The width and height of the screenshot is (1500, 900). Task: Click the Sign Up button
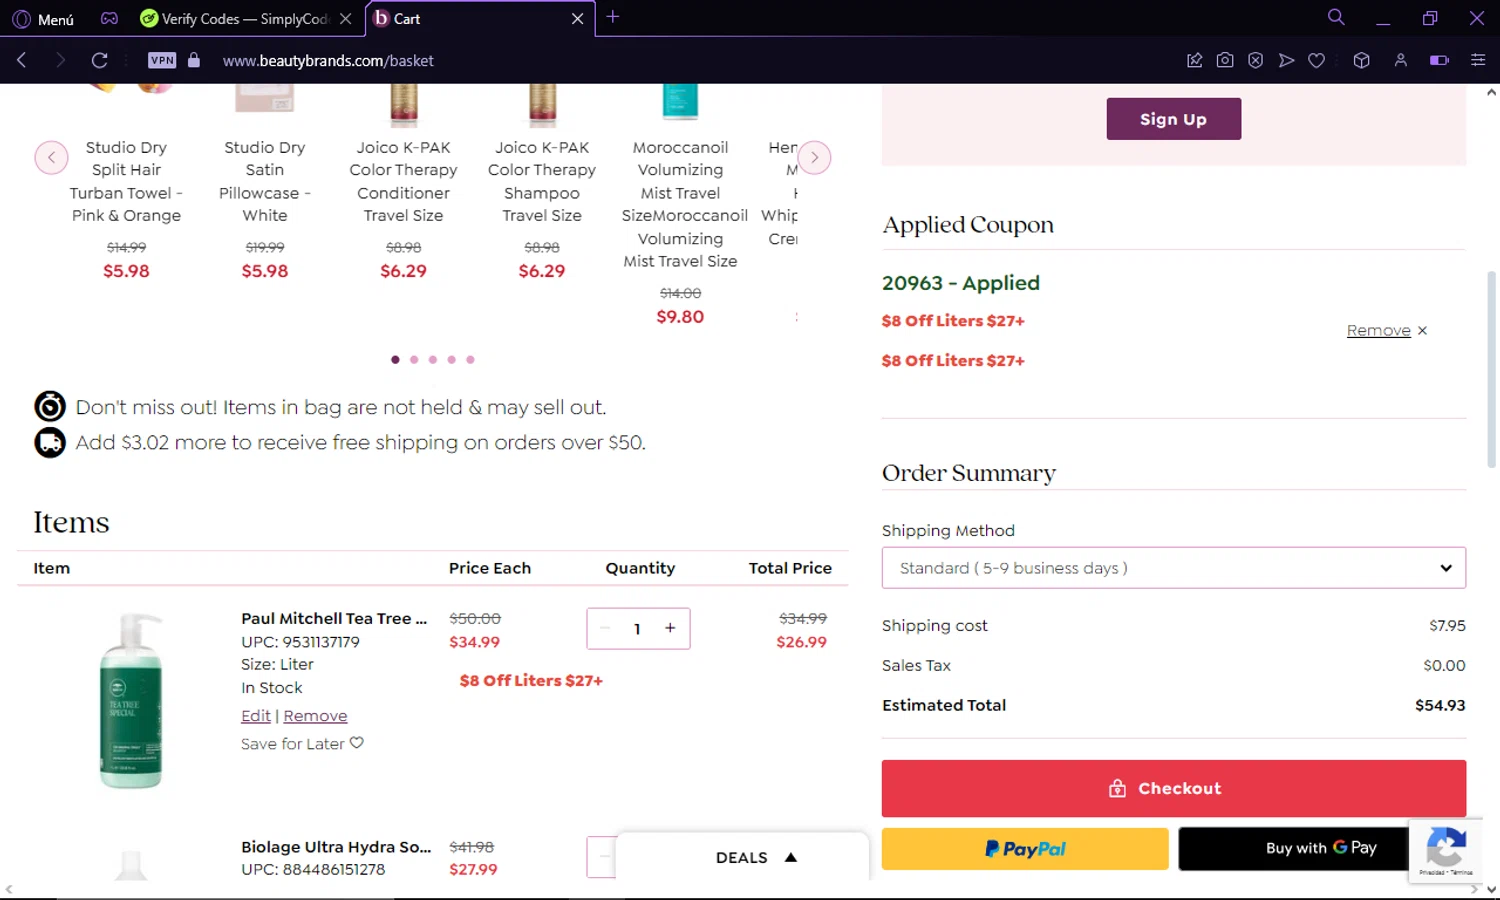click(1173, 119)
